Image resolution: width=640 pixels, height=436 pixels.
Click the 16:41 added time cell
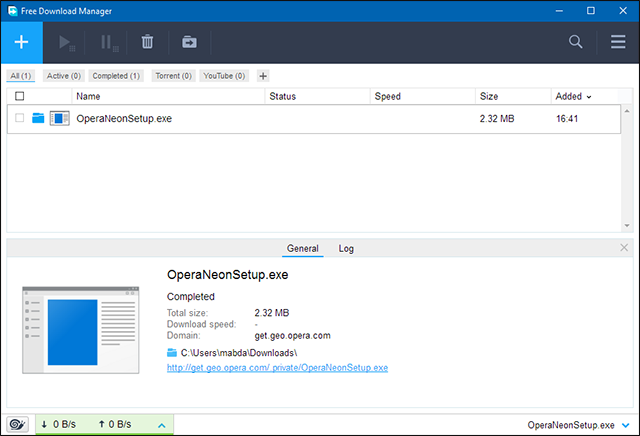tap(567, 118)
